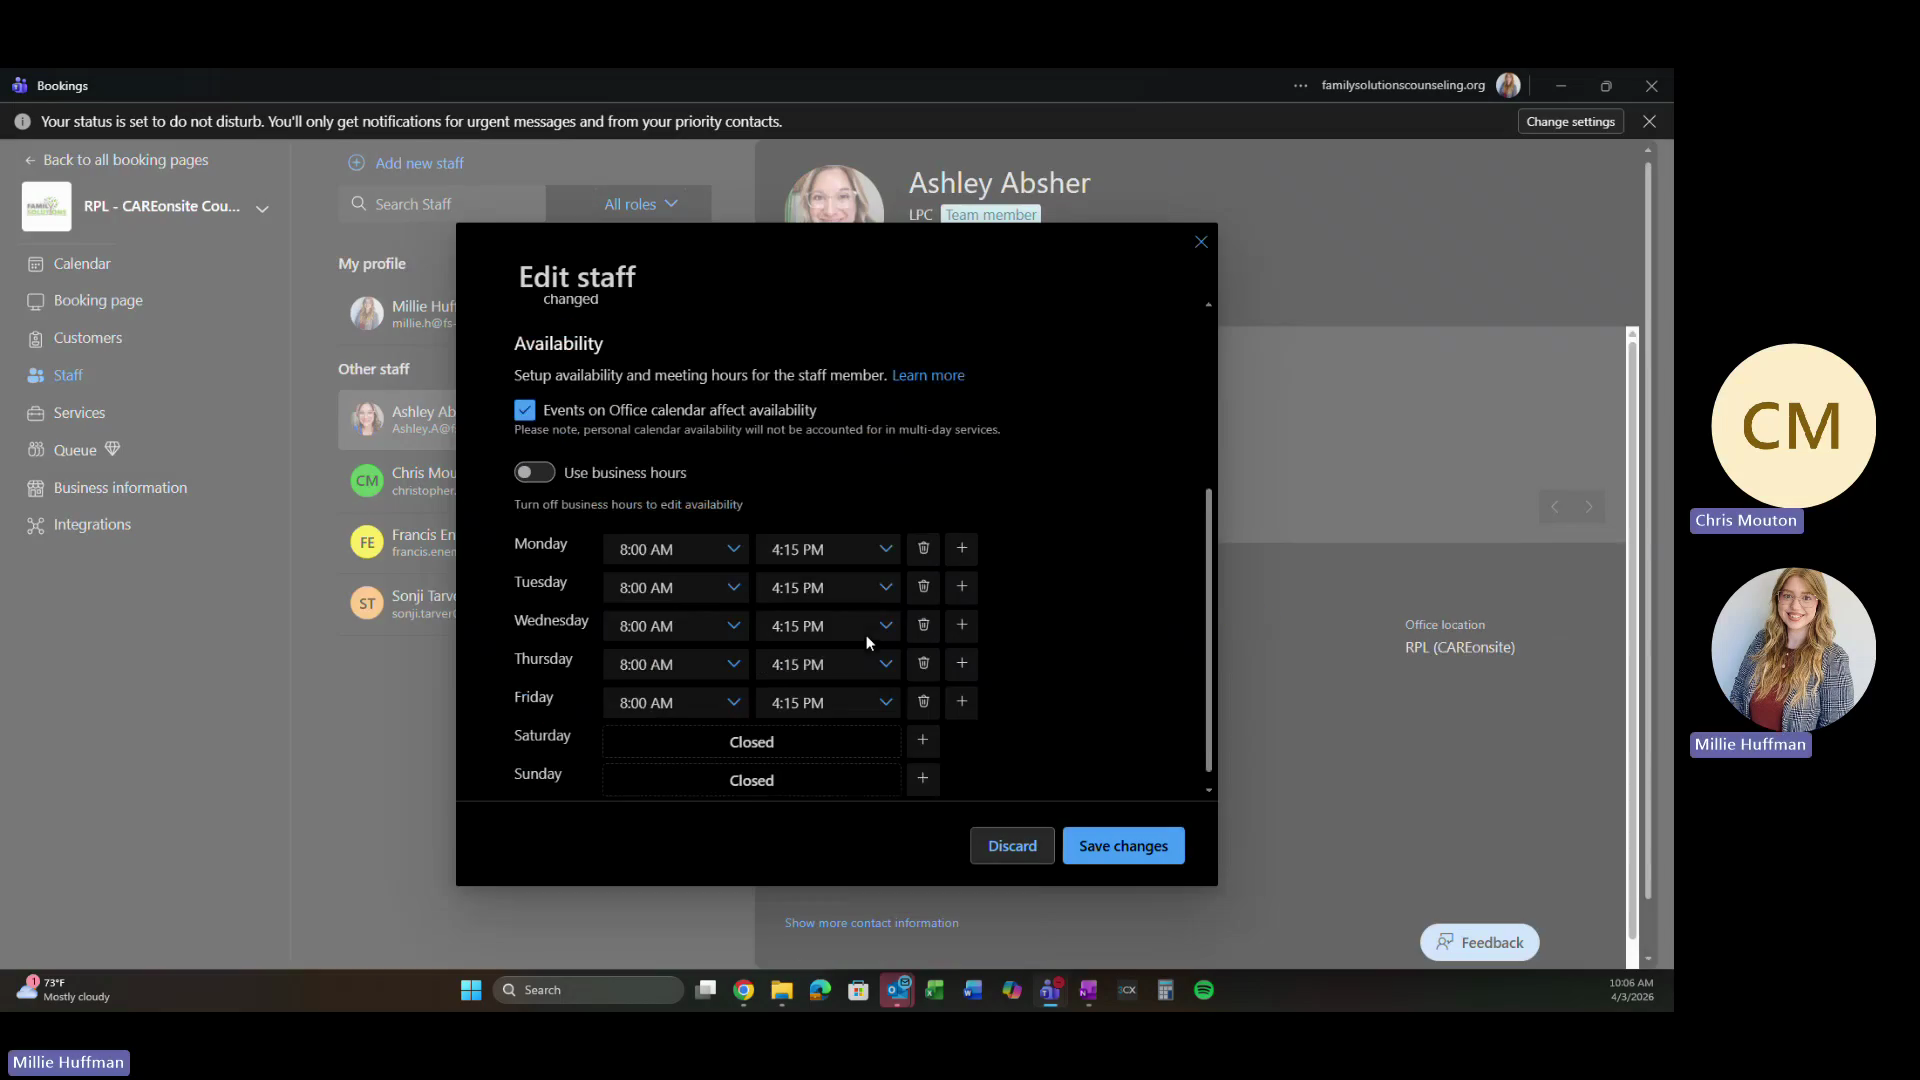Open Business information in the sidebar
This screenshot has height=1080, width=1920.
120,488
